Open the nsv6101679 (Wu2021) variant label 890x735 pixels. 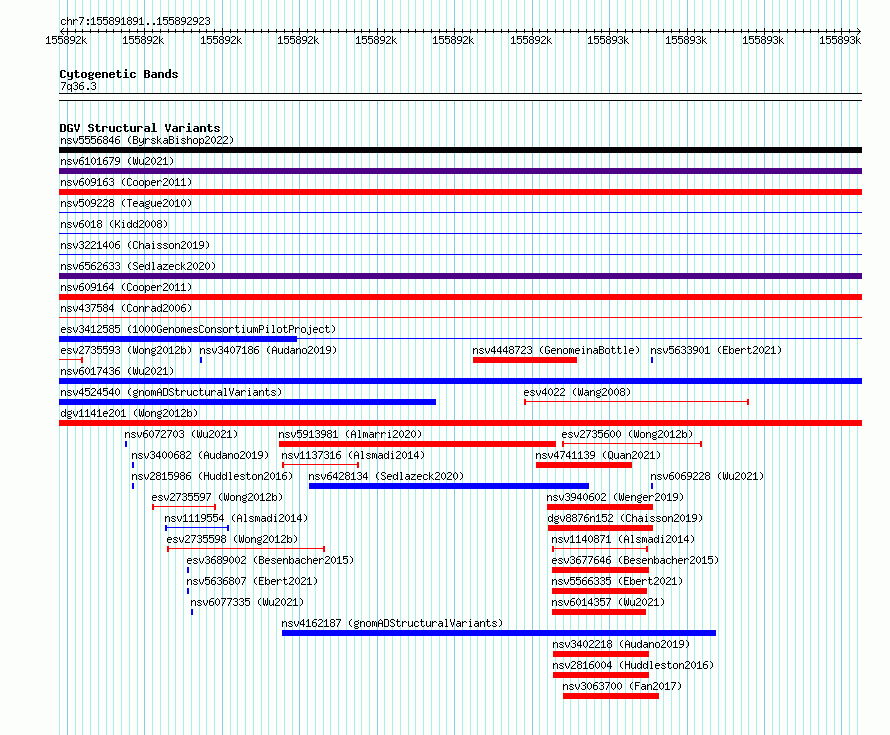point(117,161)
